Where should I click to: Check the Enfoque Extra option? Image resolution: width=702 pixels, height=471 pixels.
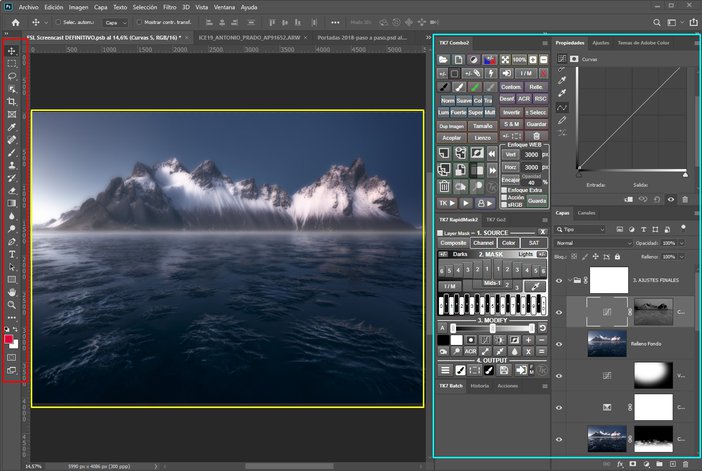coord(503,189)
